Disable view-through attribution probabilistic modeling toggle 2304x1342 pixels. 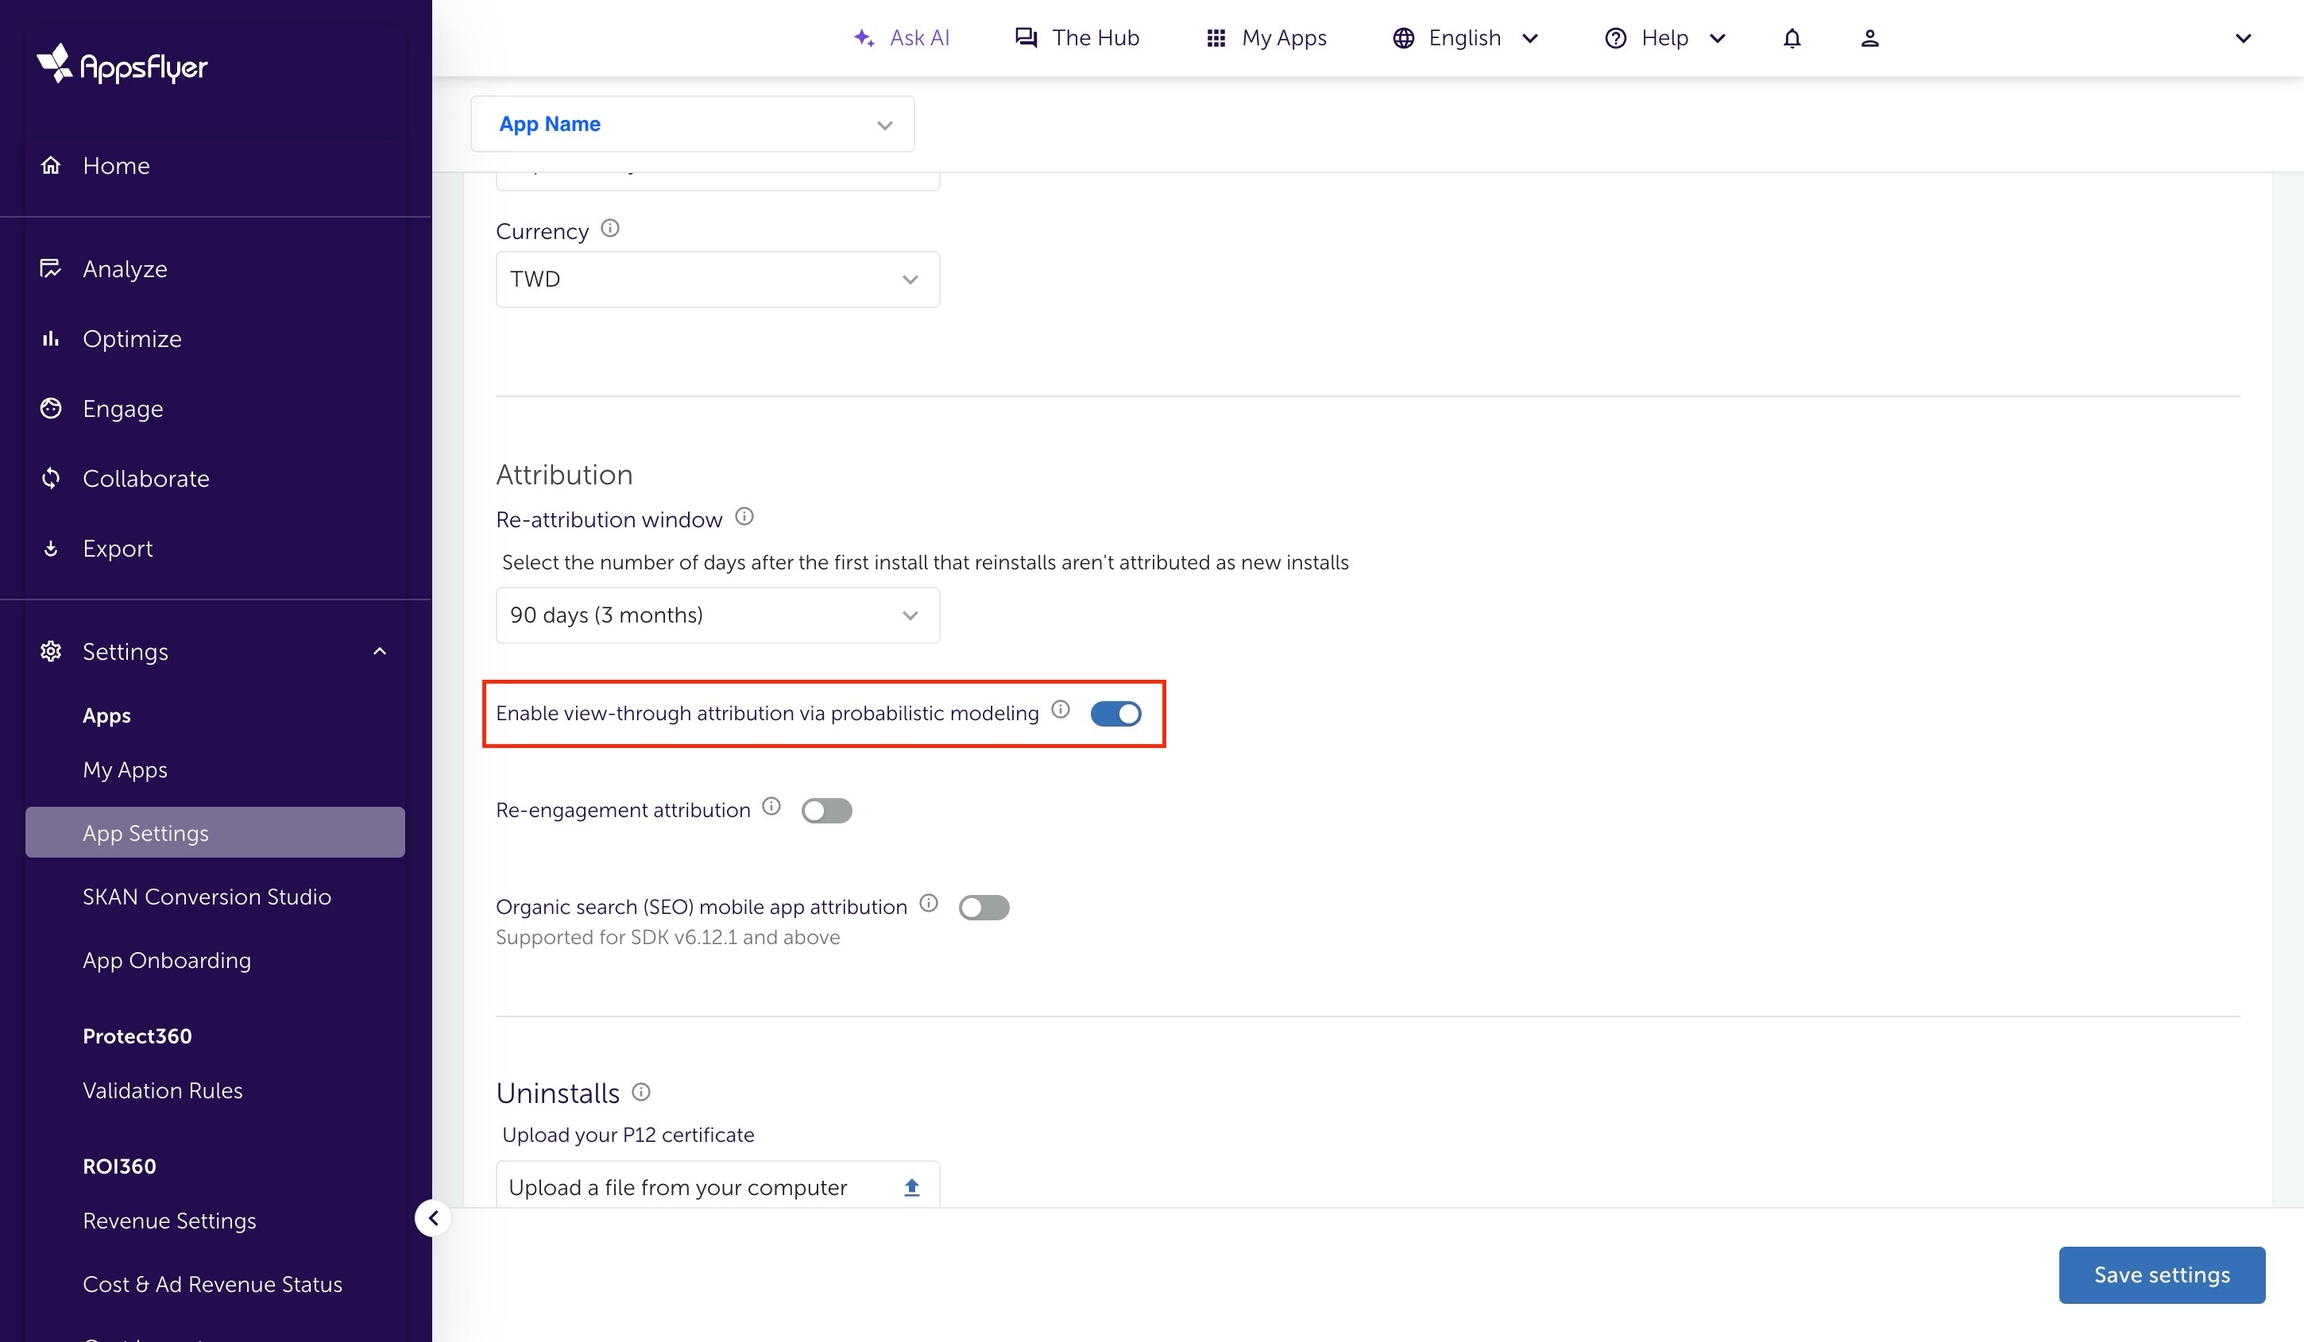pyautogui.click(x=1115, y=713)
